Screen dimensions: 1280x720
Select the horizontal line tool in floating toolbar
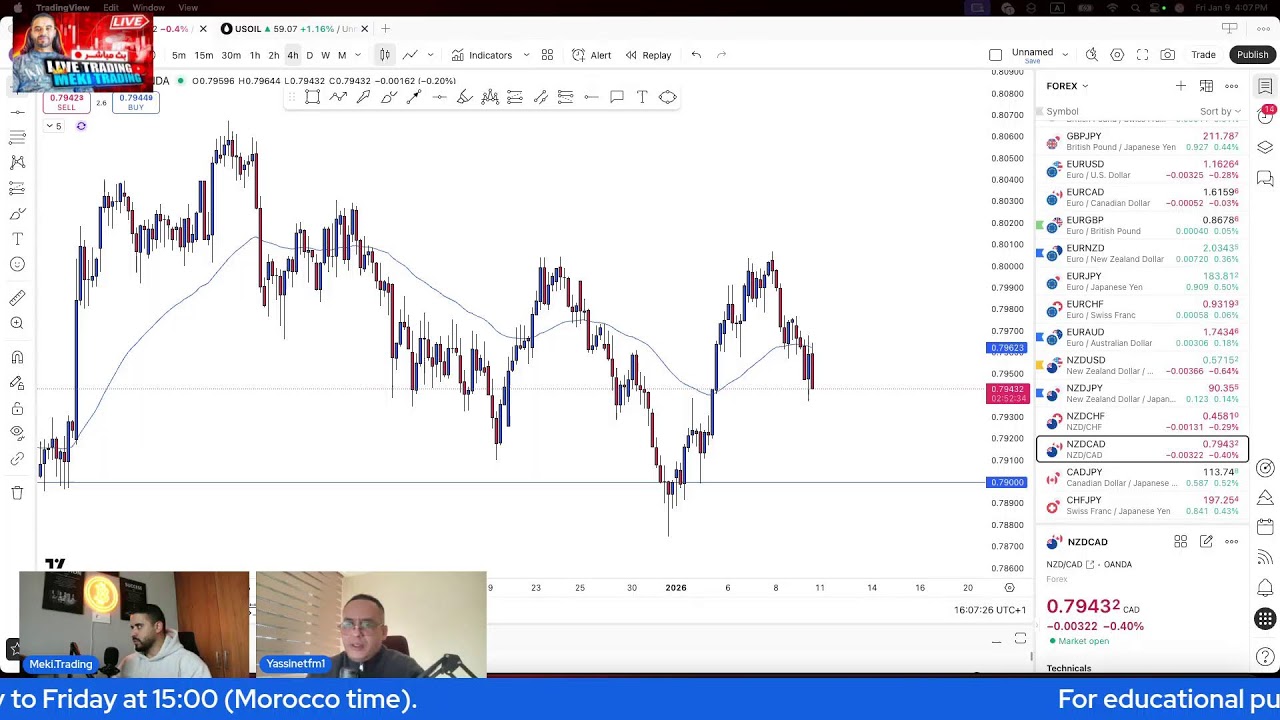pyautogui.click(x=439, y=97)
